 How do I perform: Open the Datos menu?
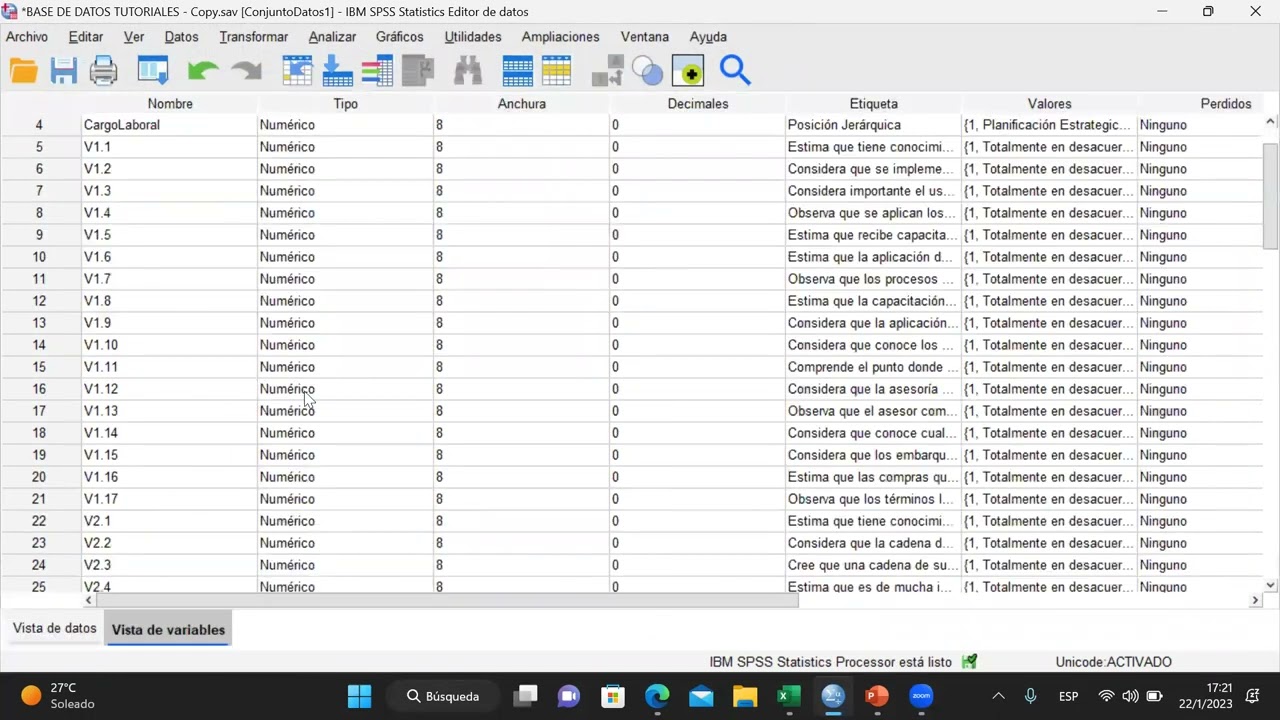[181, 37]
